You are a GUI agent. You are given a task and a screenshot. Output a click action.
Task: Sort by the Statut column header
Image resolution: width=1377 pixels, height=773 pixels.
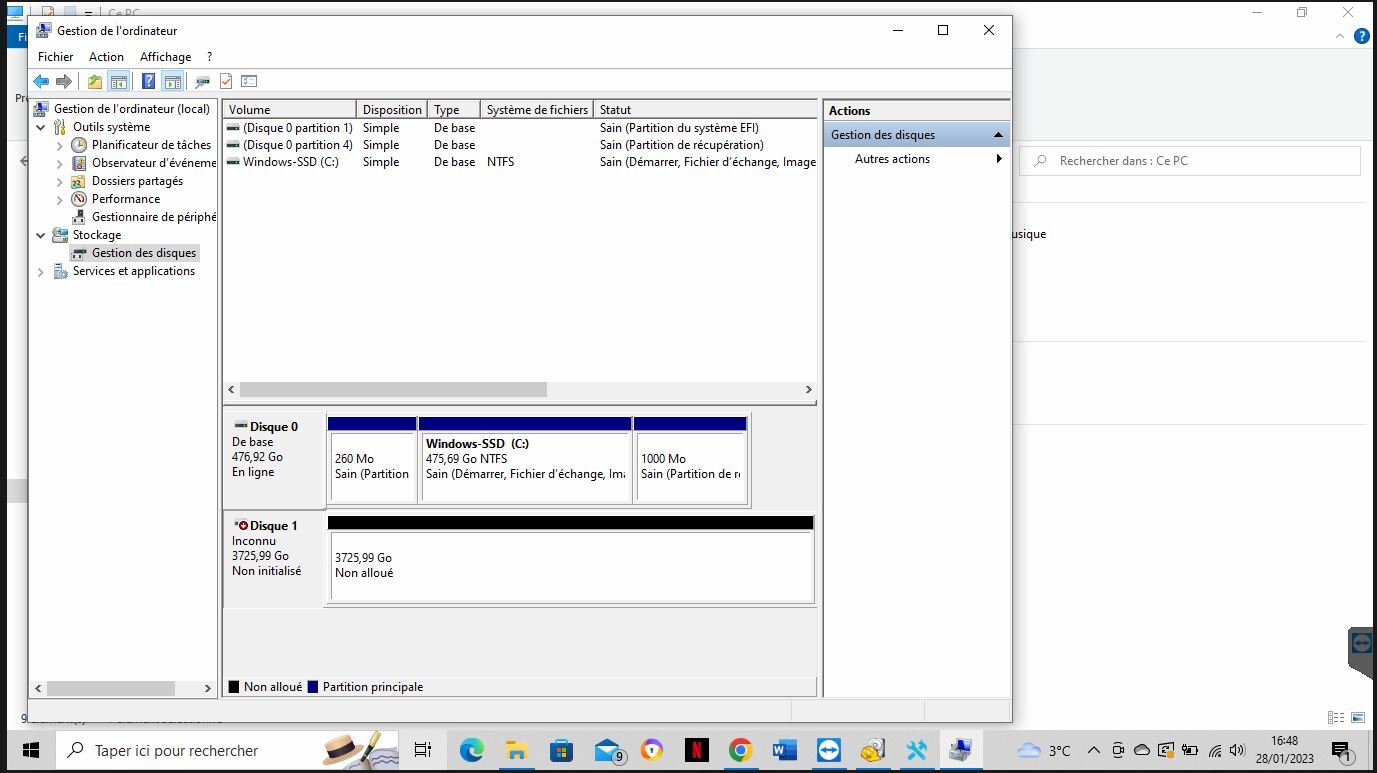pyautogui.click(x=705, y=109)
